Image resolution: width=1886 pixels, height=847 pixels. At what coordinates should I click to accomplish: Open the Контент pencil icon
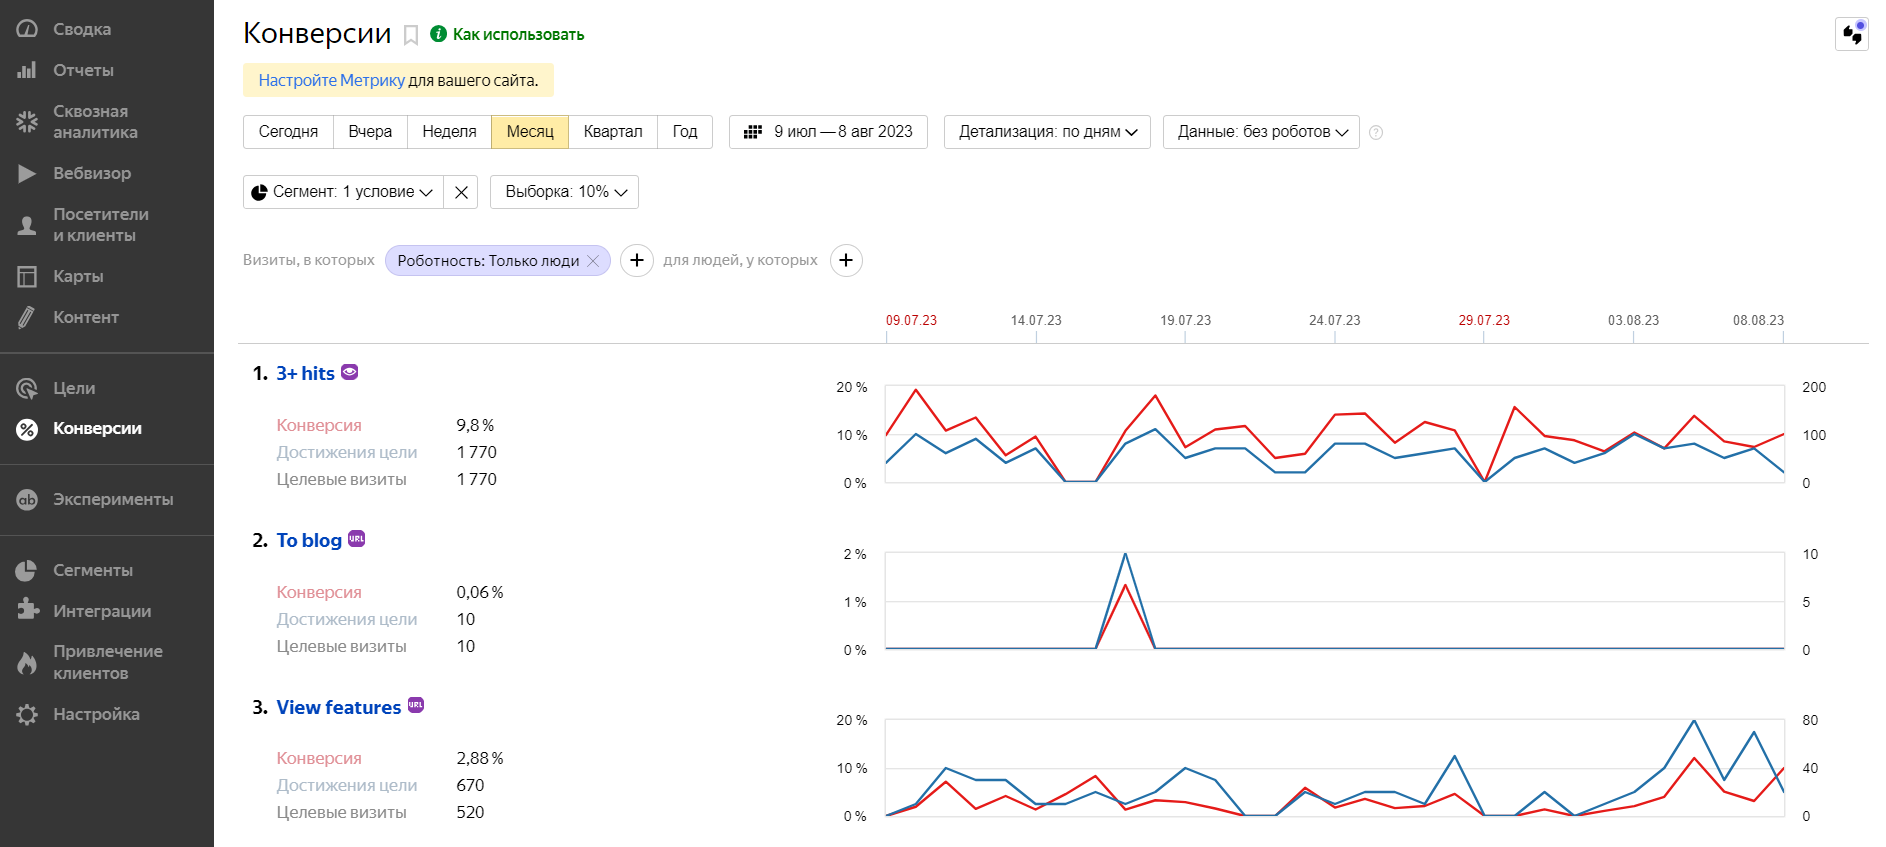point(27,317)
